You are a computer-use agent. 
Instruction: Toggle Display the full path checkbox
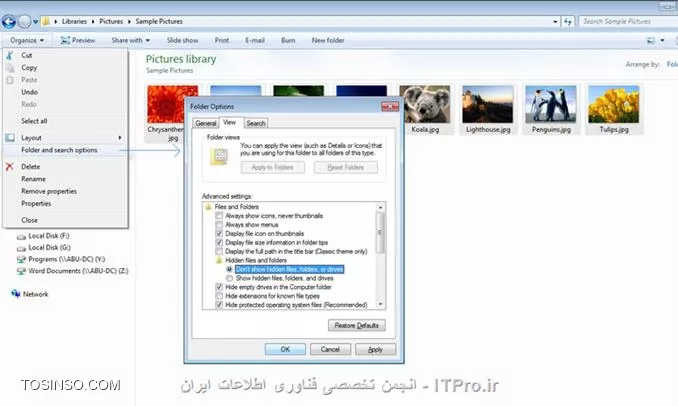[x=219, y=251]
